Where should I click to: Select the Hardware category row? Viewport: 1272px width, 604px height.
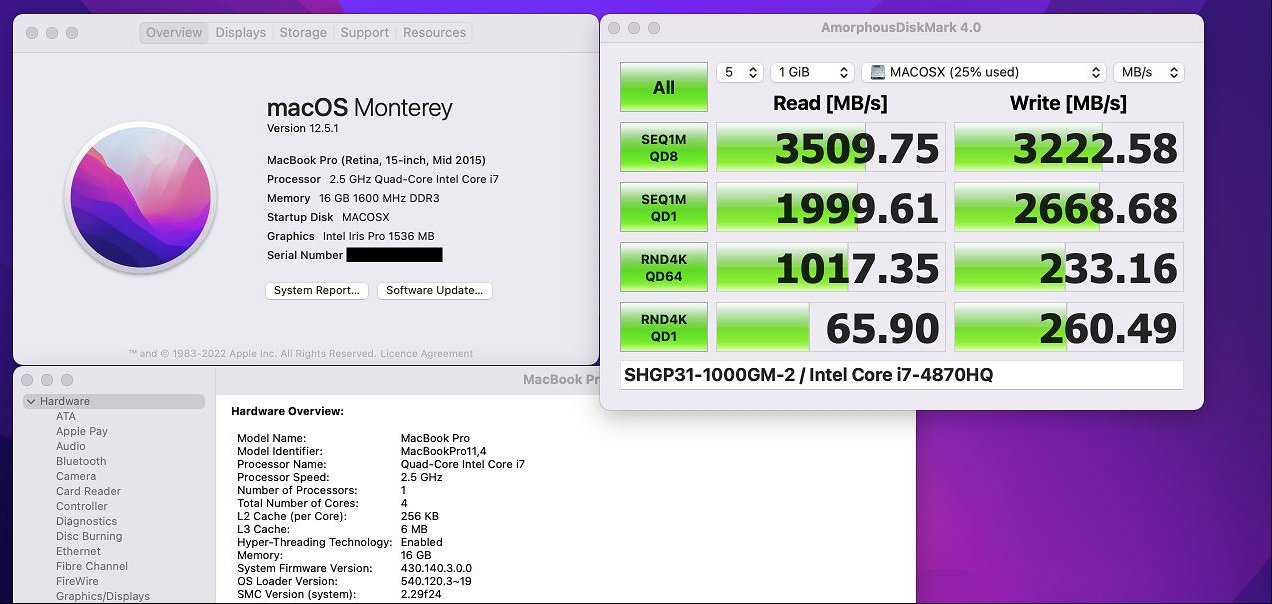pyautogui.click(x=114, y=401)
